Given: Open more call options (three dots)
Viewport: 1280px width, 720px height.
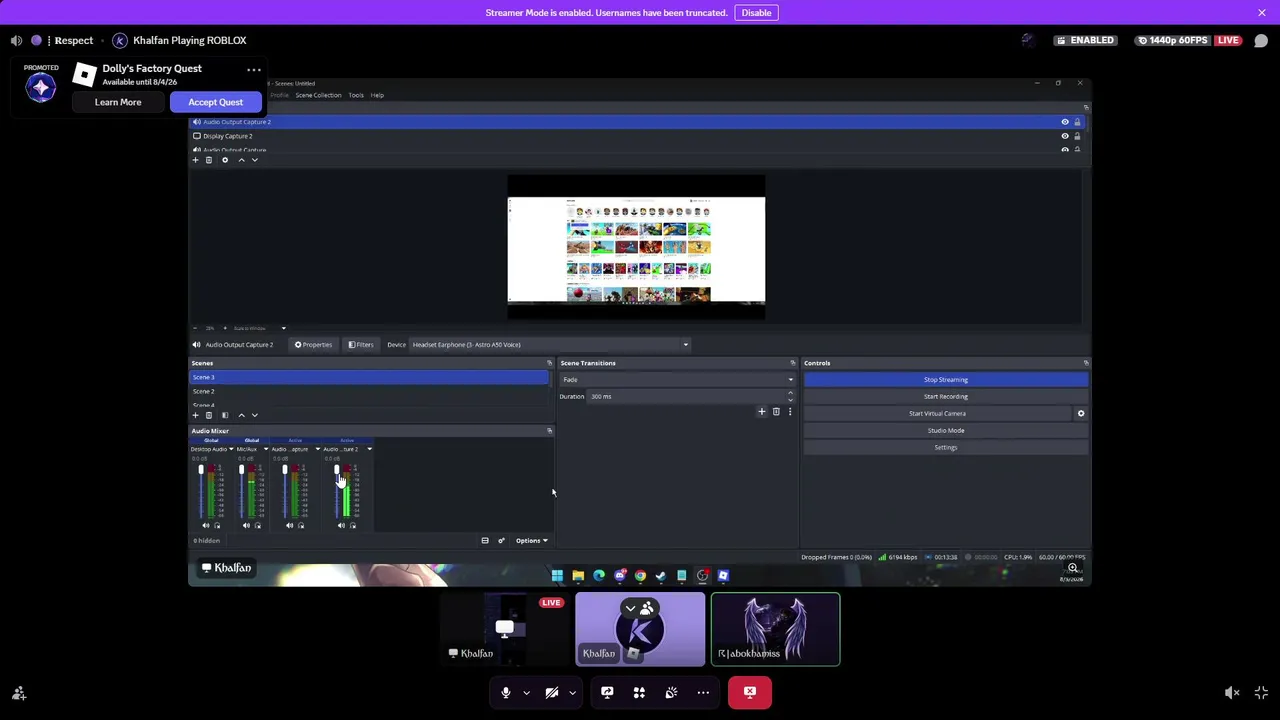Looking at the screenshot, I should click(x=703, y=692).
